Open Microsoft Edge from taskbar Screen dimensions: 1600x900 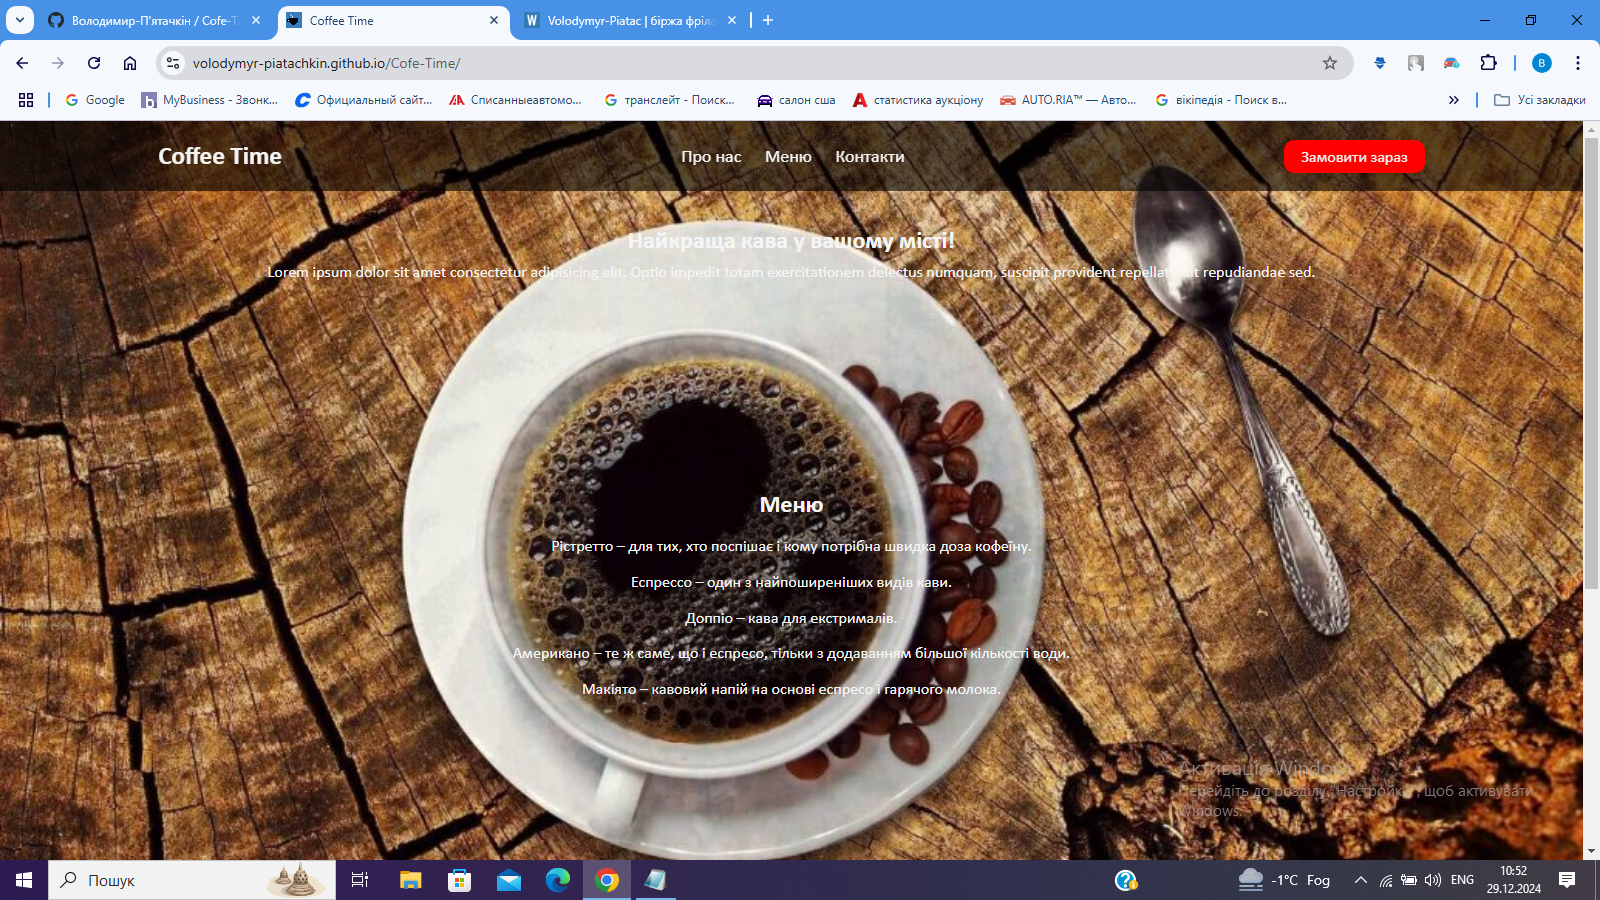coord(557,880)
